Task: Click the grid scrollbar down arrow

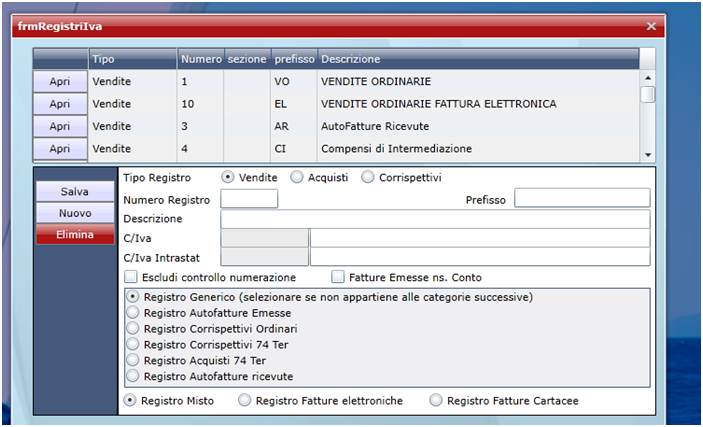Action: click(648, 155)
